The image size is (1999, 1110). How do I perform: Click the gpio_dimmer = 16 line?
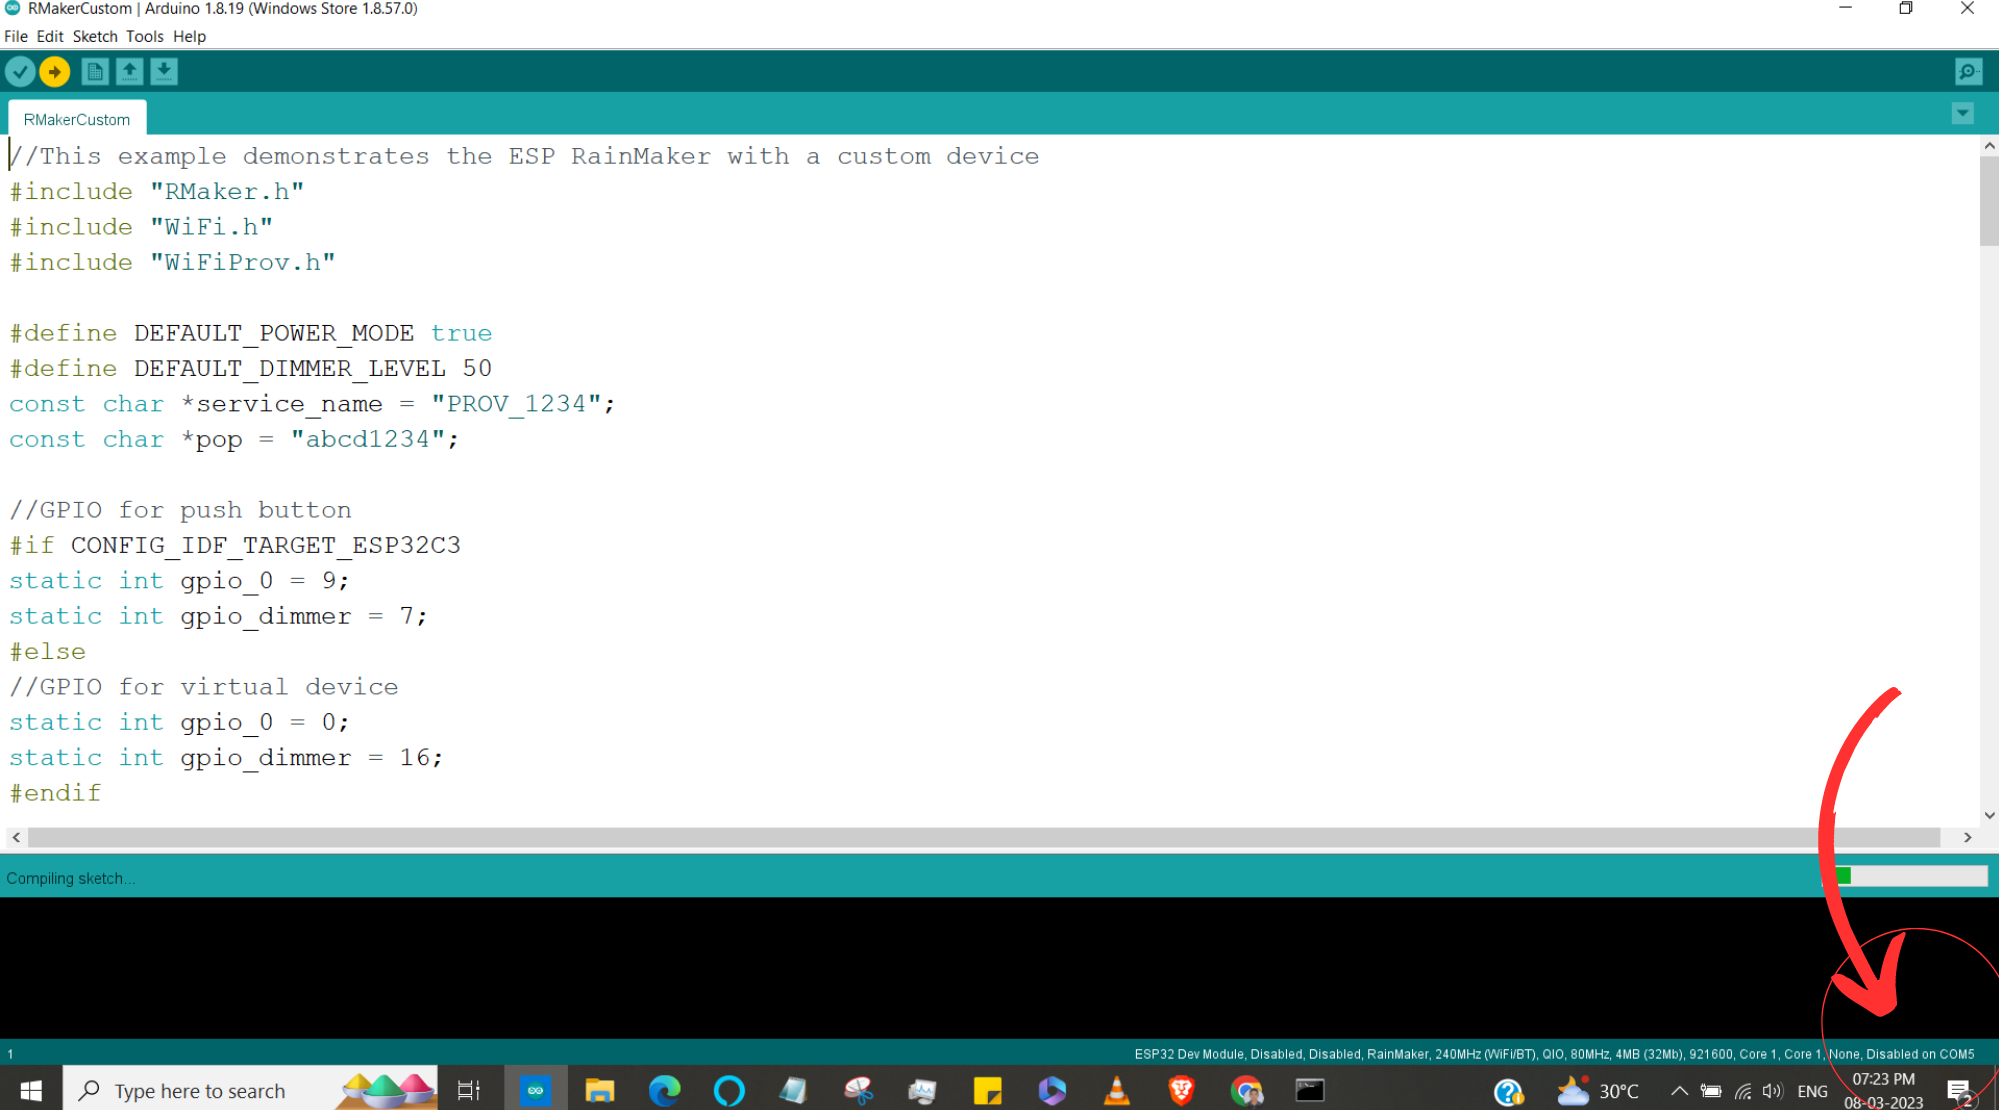tap(226, 757)
